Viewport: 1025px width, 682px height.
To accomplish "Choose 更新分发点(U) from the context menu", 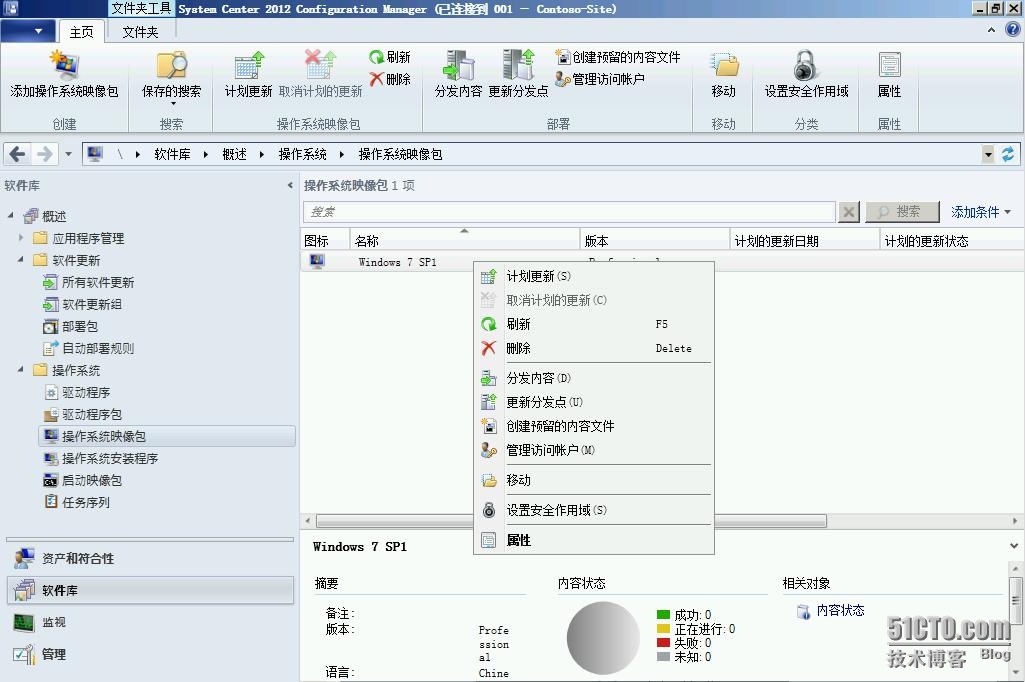I will (x=594, y=402).
